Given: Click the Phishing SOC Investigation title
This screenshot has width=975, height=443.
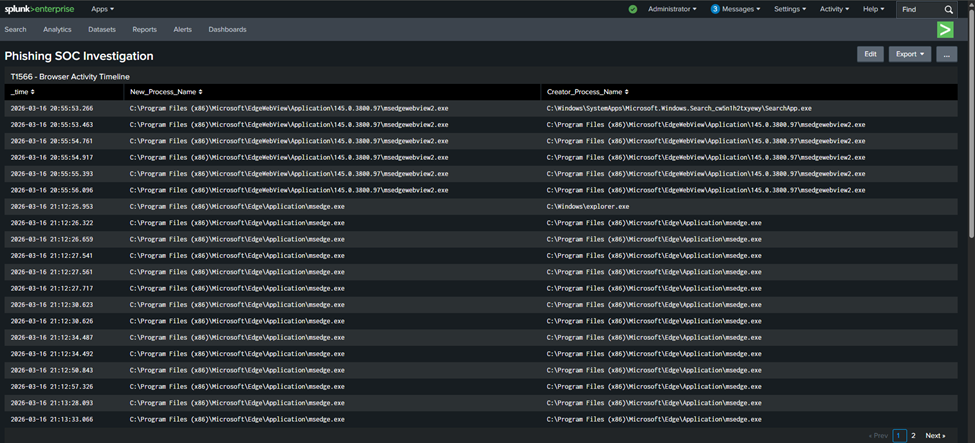Looking at the screenshot, I should pyautogui.click(x=79, y=56).
